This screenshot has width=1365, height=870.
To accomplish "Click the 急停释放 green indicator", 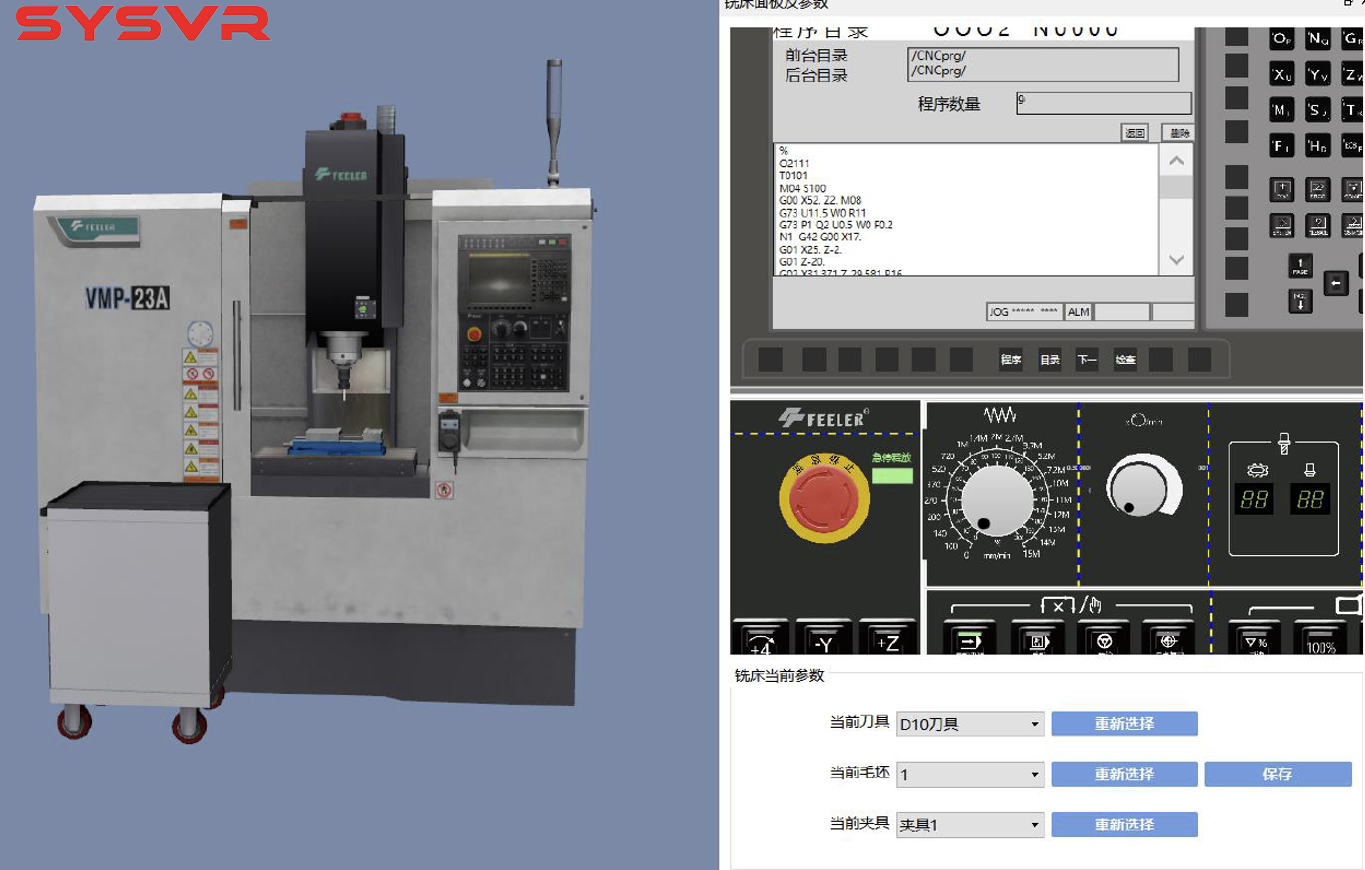I will pyautogui.click(x=892, y=476).
